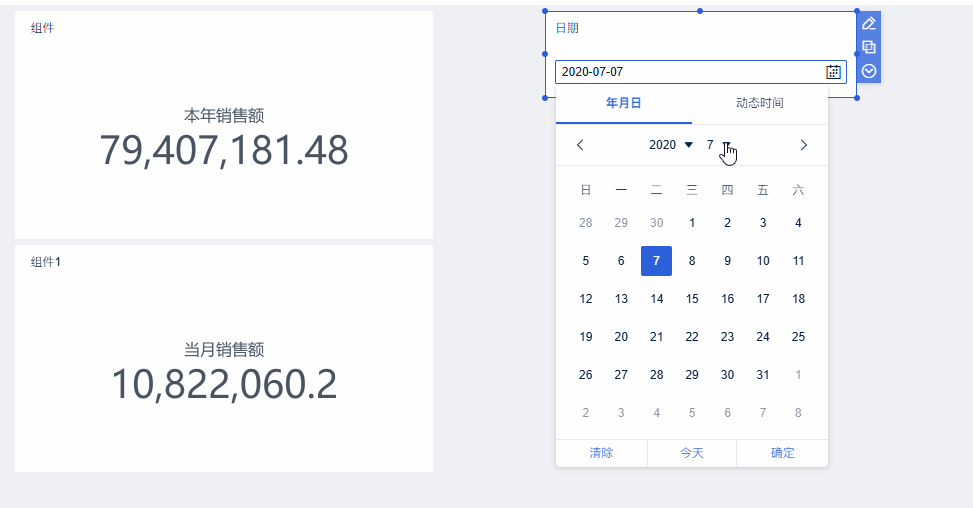Screen dimensions: 973x508
Task: Select the 本年销售额 KPI card
Action: tap(224, 125)
